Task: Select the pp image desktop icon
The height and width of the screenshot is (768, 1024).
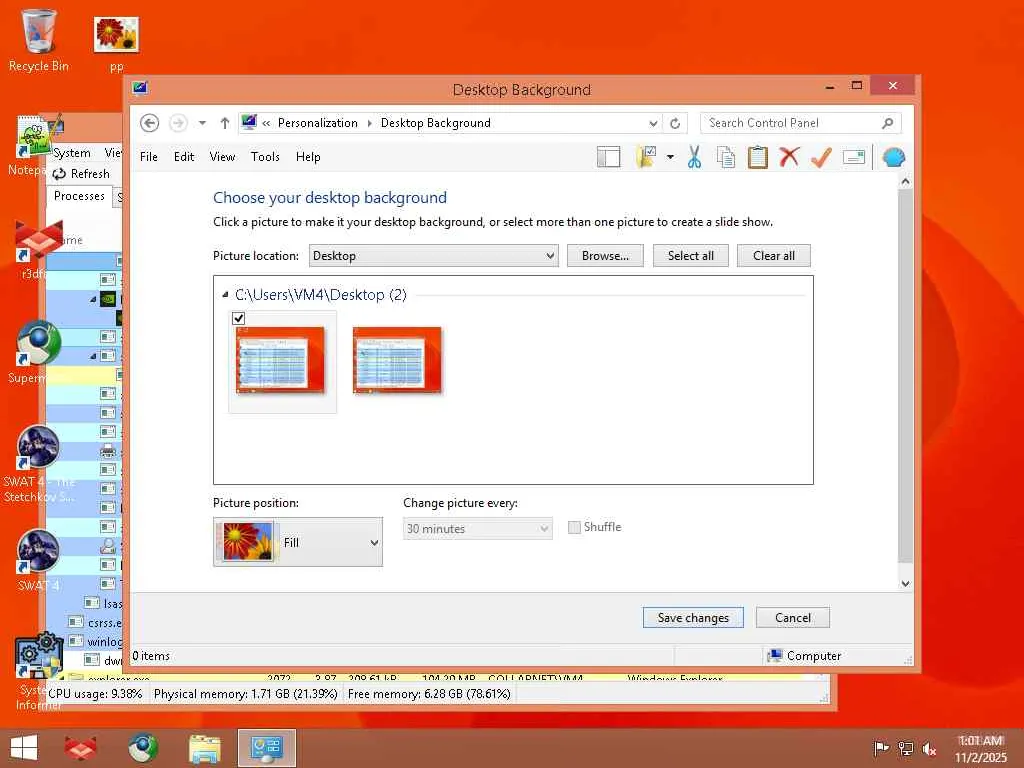Action: 116,43
